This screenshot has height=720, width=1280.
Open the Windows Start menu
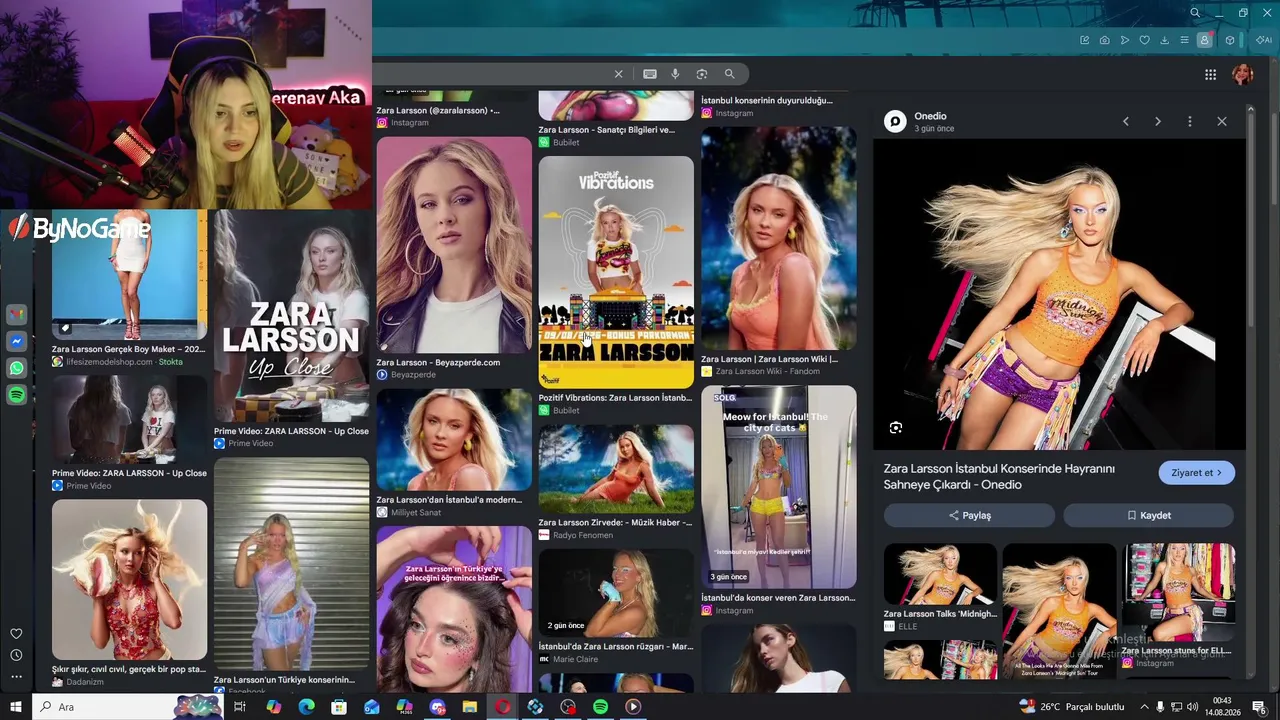(16, 707)
